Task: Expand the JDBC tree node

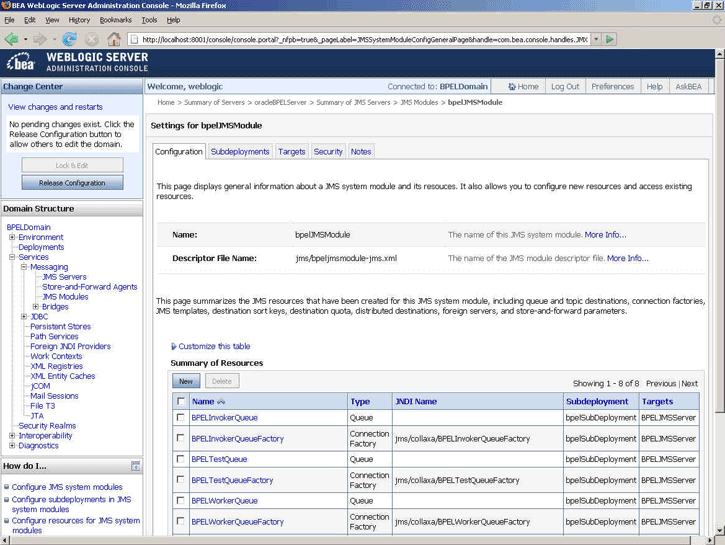Action: pyautogui.click(x=24, y=317)
